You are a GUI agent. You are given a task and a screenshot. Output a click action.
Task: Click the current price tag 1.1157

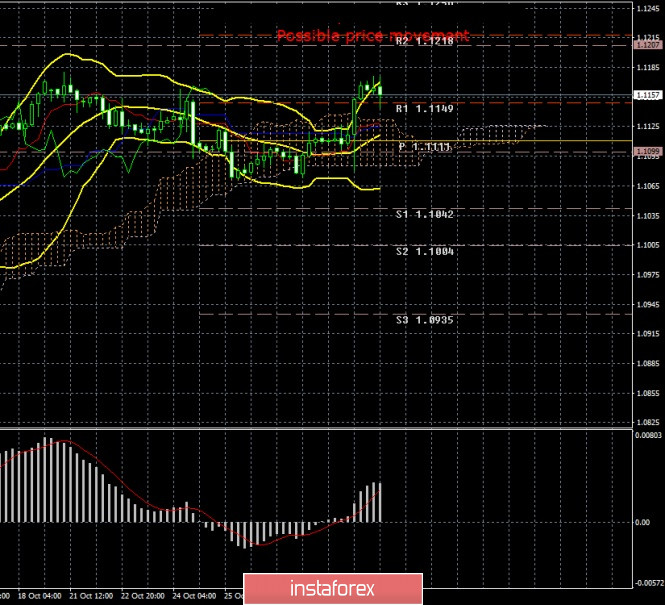tap(648, 95)
